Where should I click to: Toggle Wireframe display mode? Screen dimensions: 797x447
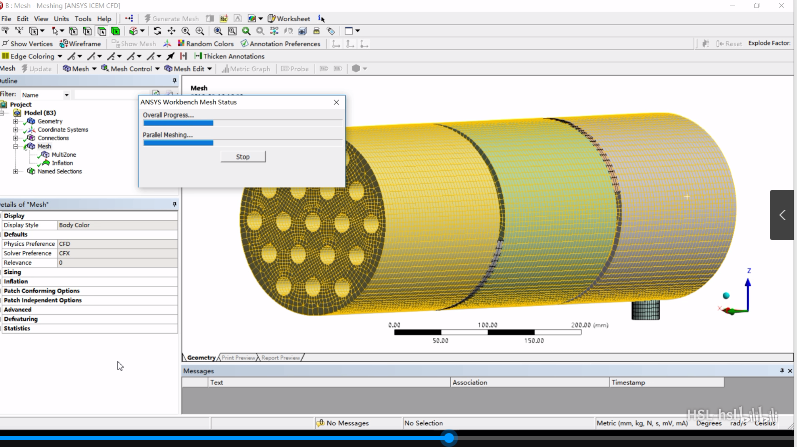80,44
